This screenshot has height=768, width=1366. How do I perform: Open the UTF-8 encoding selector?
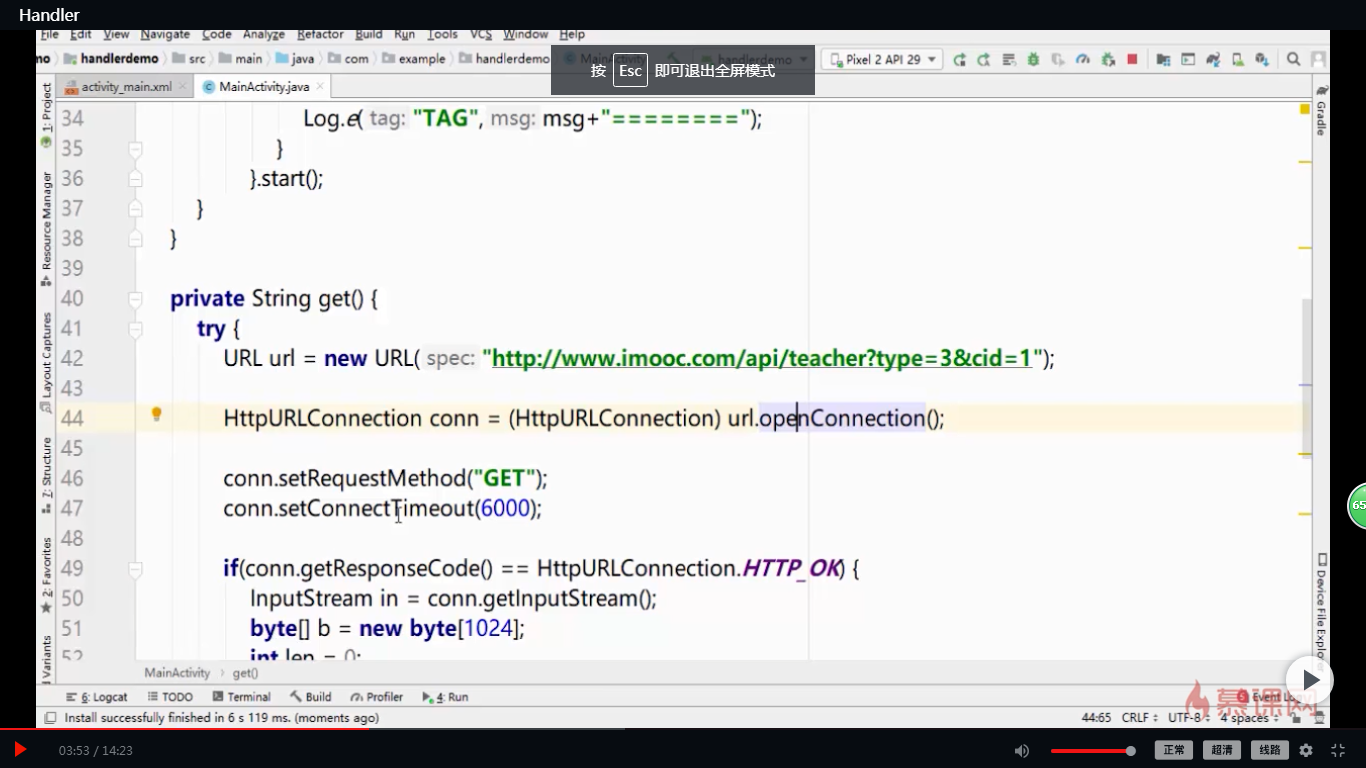(x=1188, y=718)
